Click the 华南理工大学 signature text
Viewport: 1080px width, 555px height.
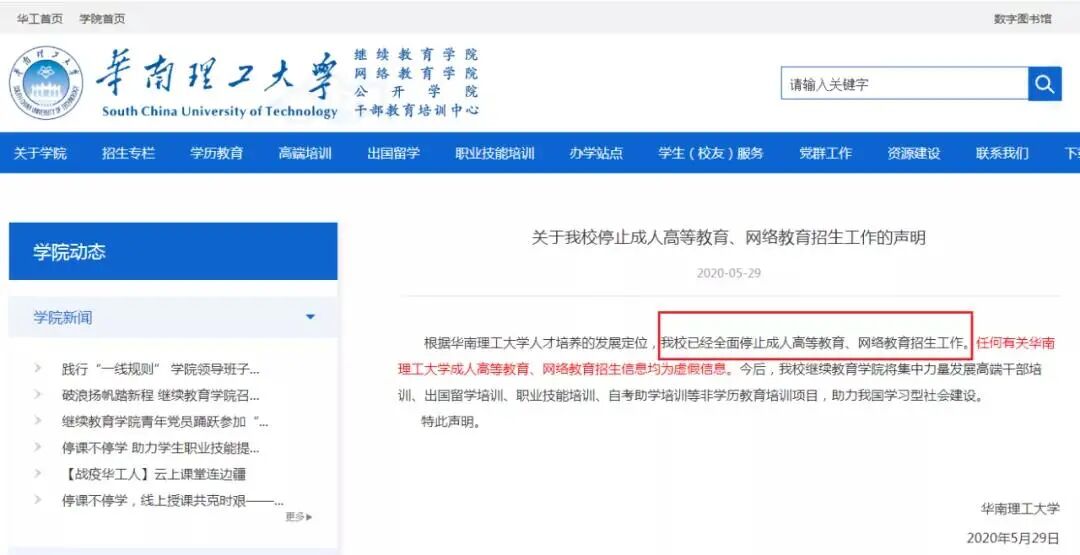click(1020, 509)
